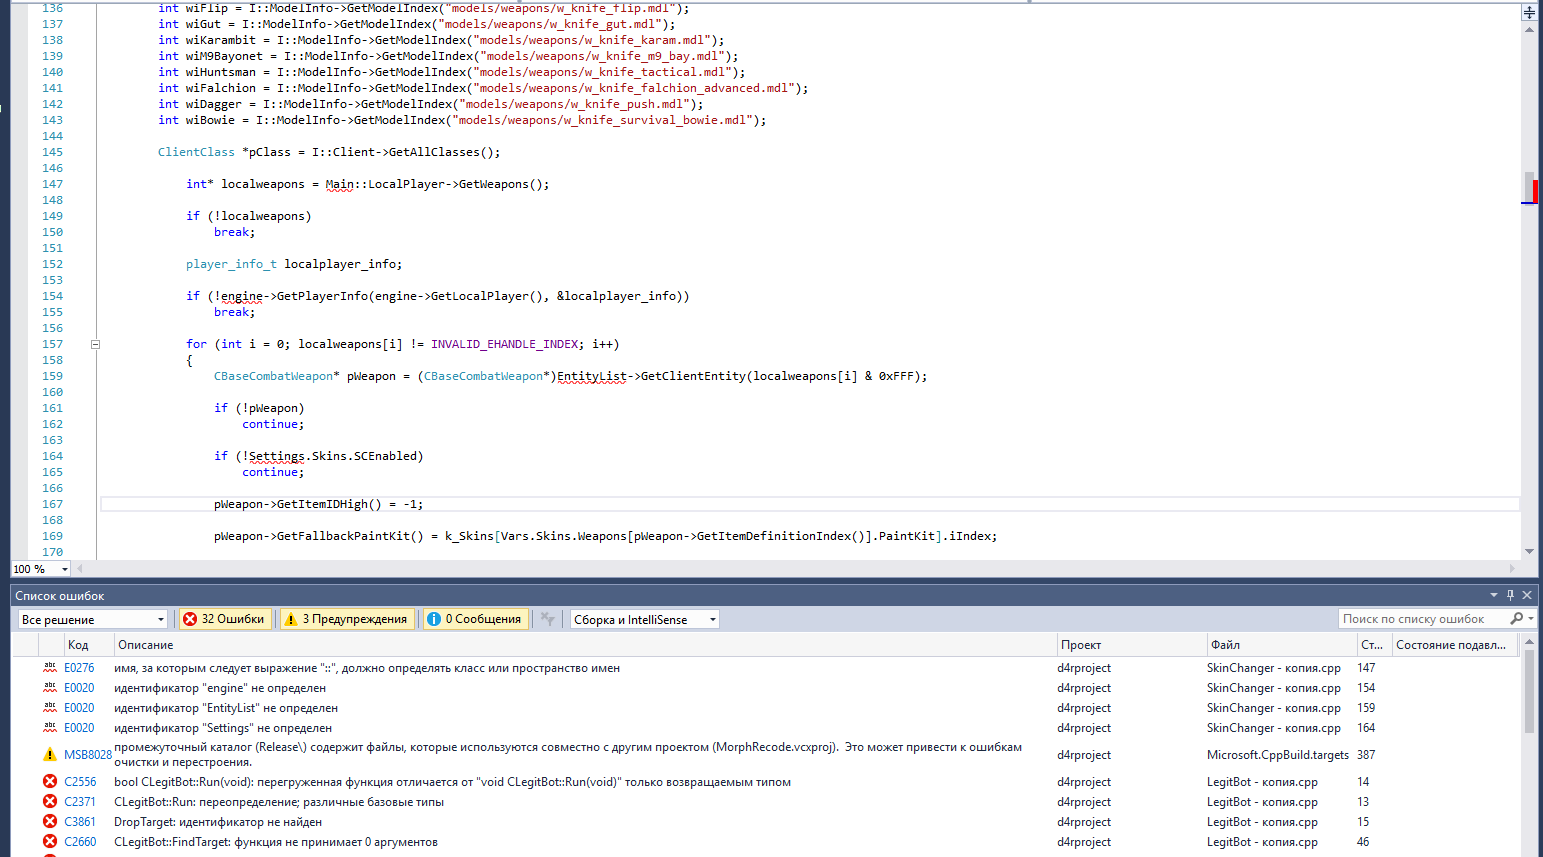Open the Сборка и IntelliSense dropdown
Image resolution: width=1543 pixels, height=857 pixels.
(x=644, y=619)
